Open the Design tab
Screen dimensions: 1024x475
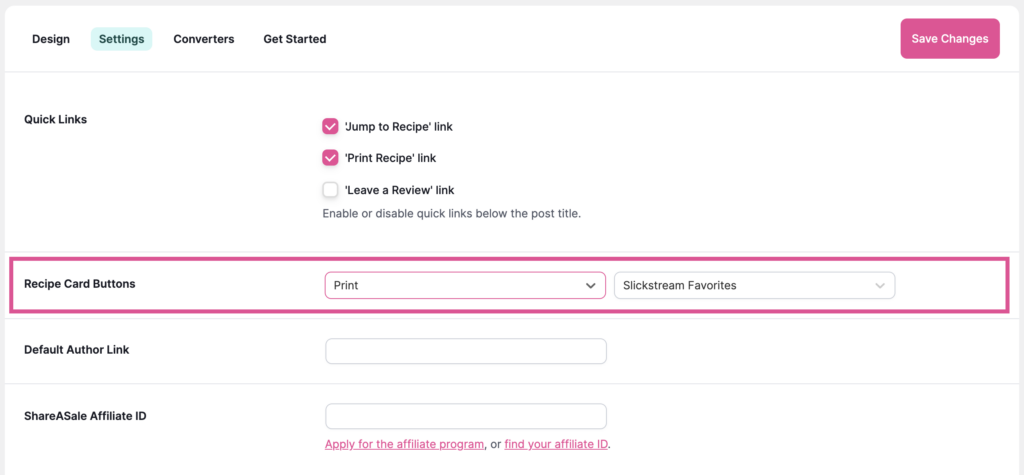coord(51,39)
